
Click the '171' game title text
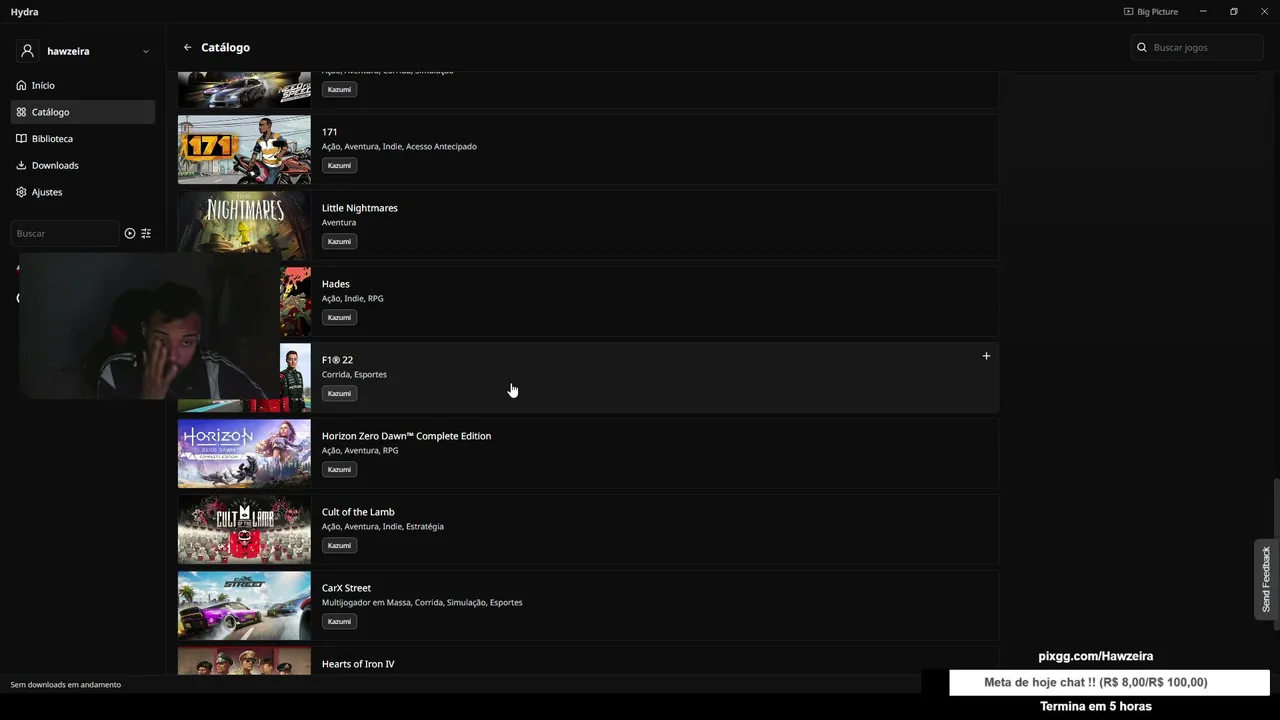pyautogui.click(x=329, y=132)
